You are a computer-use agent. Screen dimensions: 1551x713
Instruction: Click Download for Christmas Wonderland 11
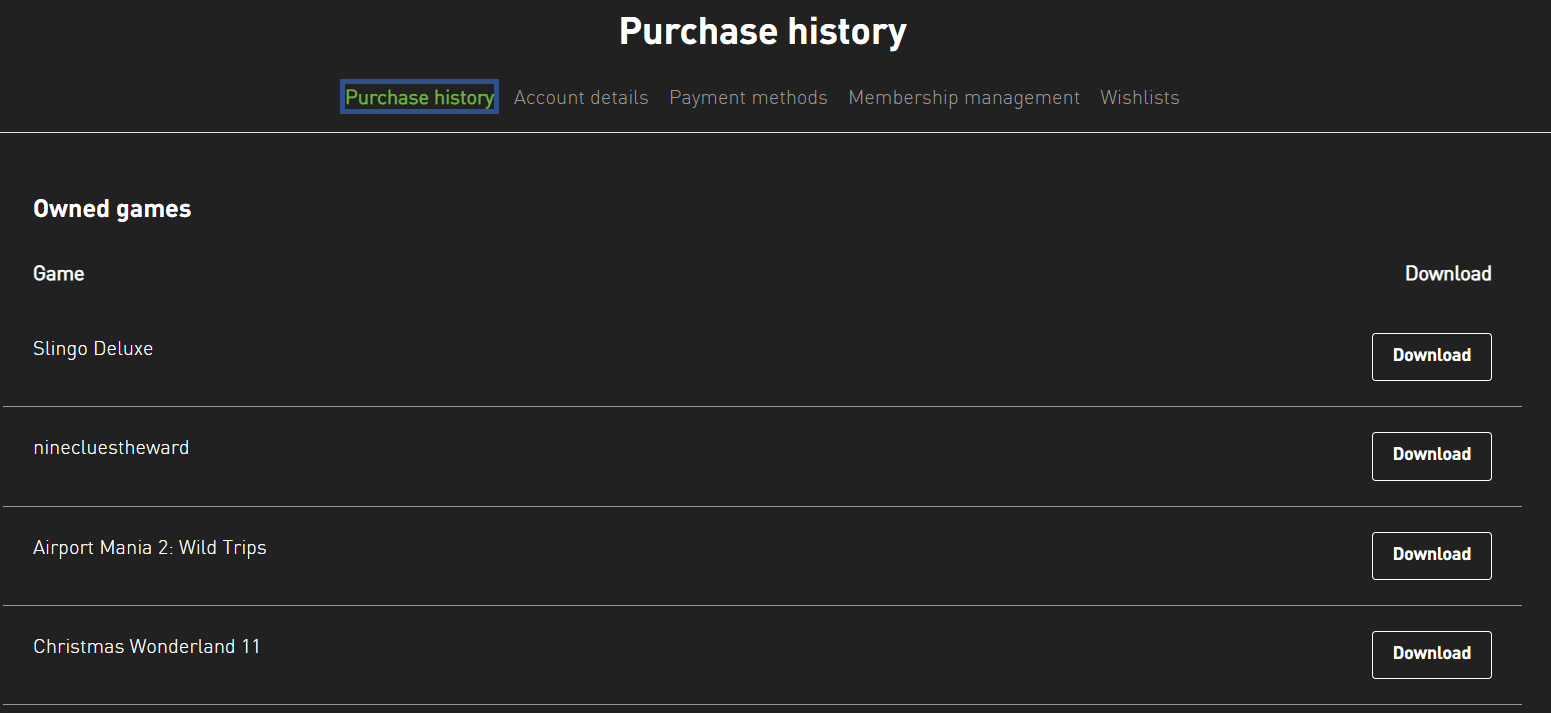pos(1431,654)
